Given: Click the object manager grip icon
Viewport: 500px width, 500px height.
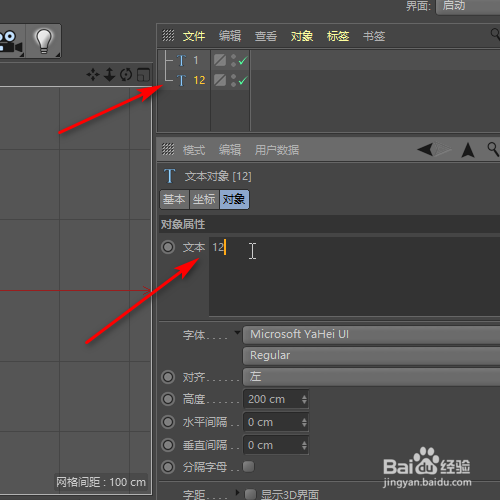Looking at the screenshot, I should coord(168,35).
